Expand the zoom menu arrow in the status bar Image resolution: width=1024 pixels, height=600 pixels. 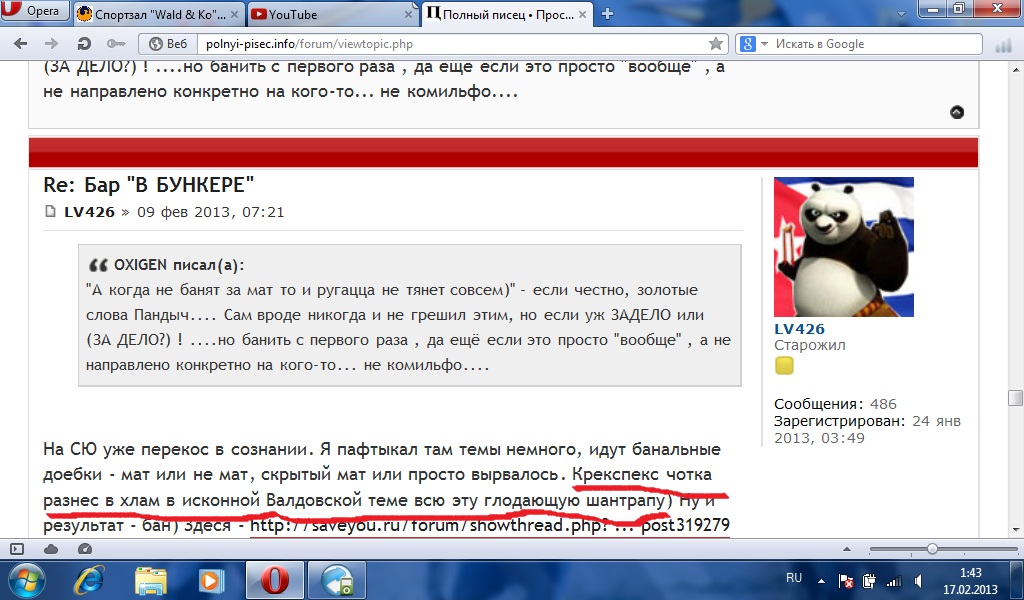pos(847,549)
